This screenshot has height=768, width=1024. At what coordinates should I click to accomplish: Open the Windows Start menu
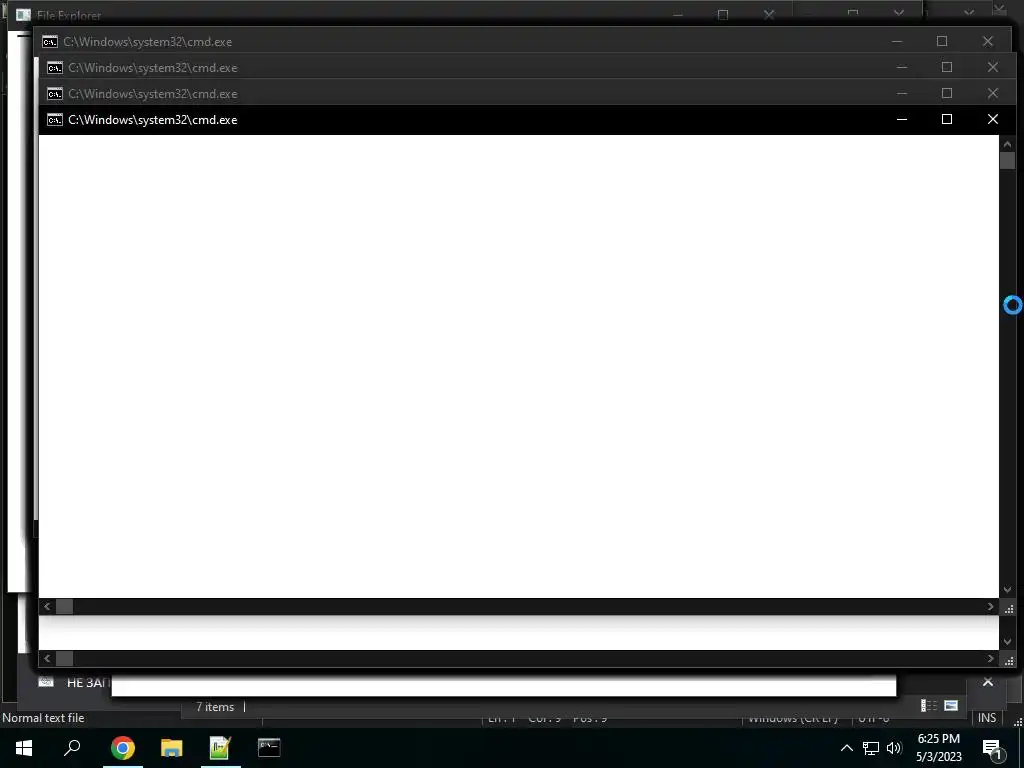(24, 748)
